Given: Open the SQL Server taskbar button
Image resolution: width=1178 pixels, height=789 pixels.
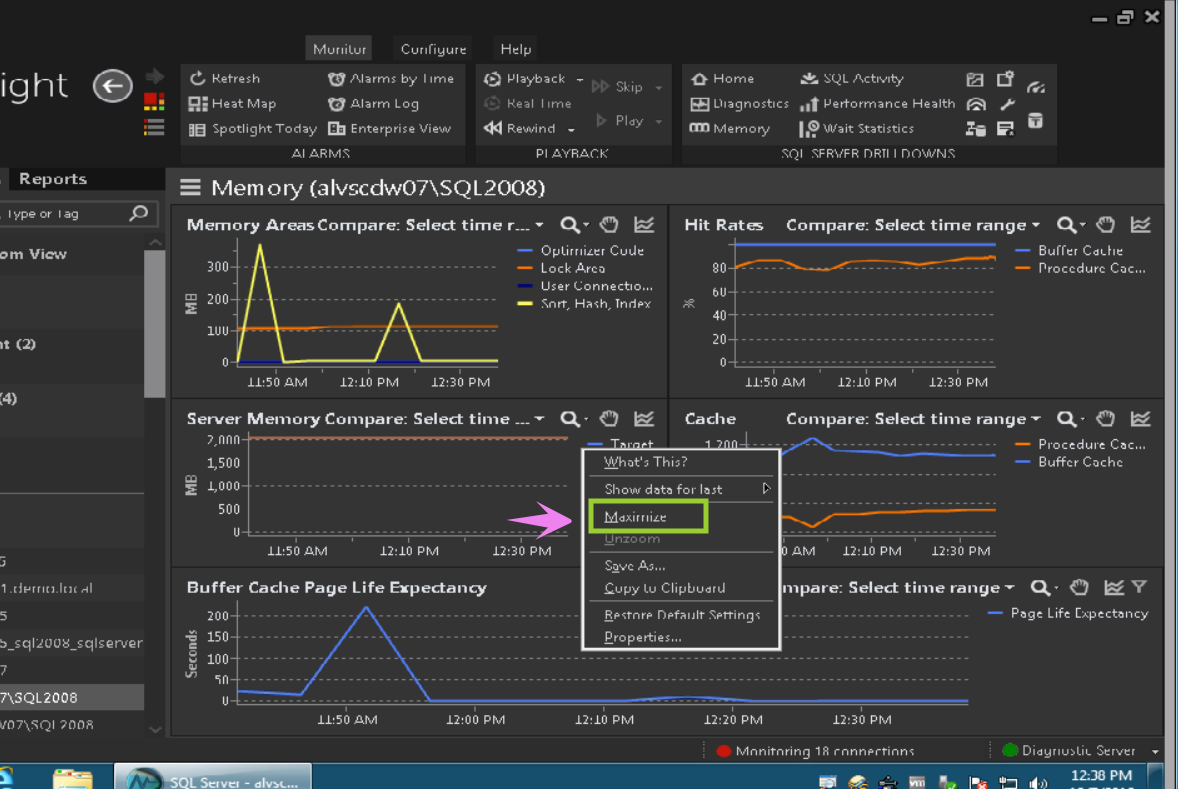Looking at the screenshot, I should coord(213,778).
